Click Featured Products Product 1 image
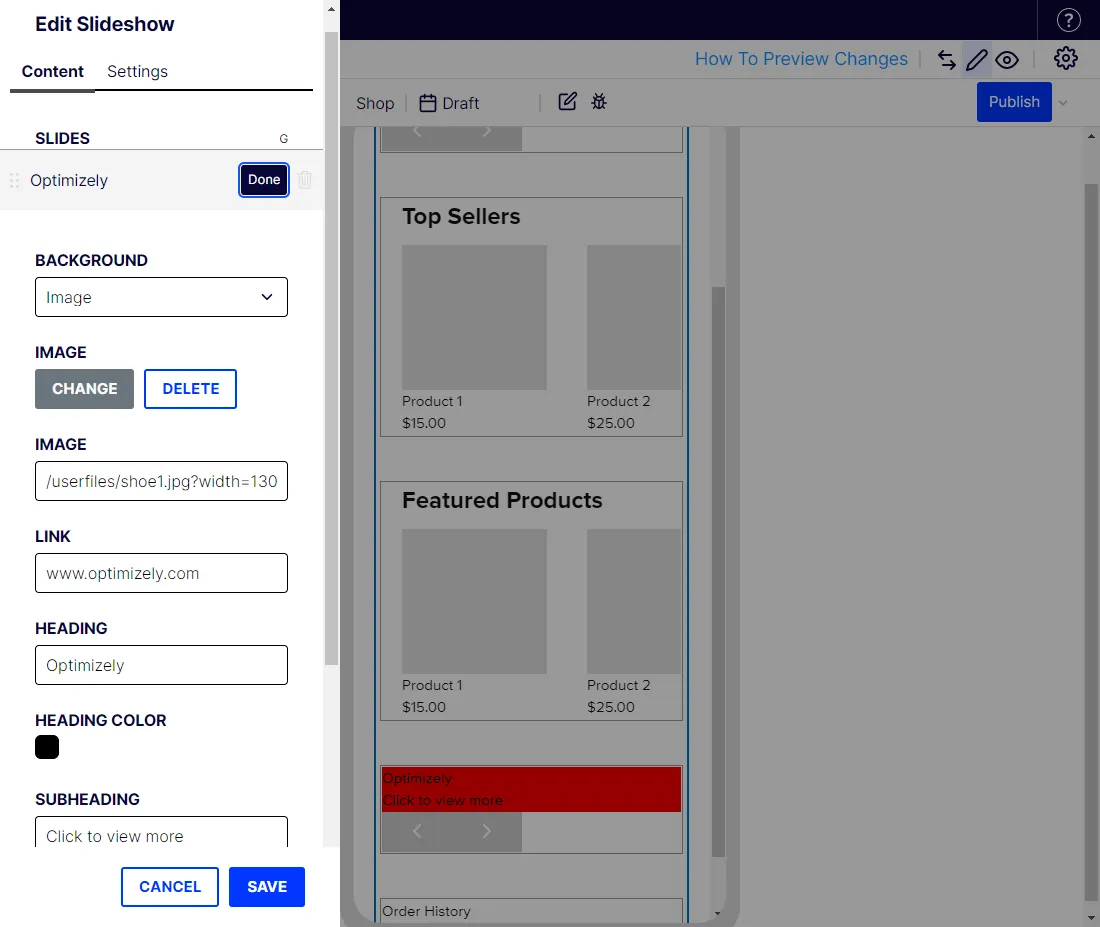 point(474,601)
